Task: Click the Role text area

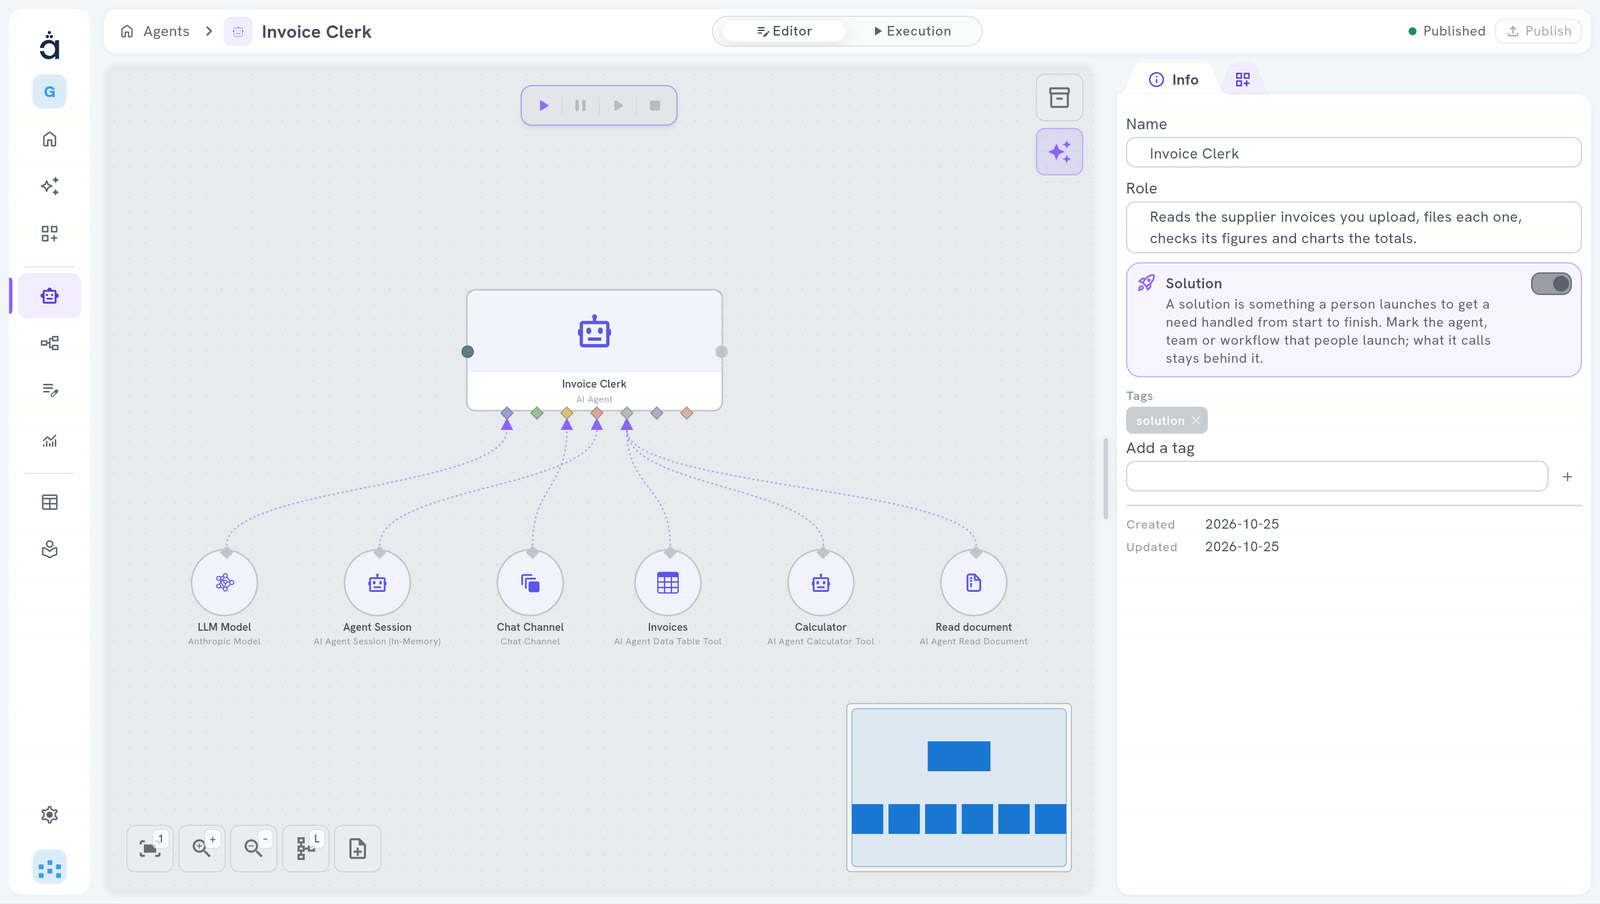Action: point(1353,228)
